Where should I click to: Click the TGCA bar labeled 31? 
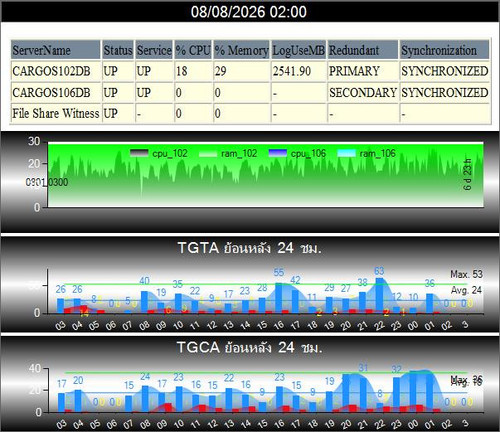click(x=363, y=395)
